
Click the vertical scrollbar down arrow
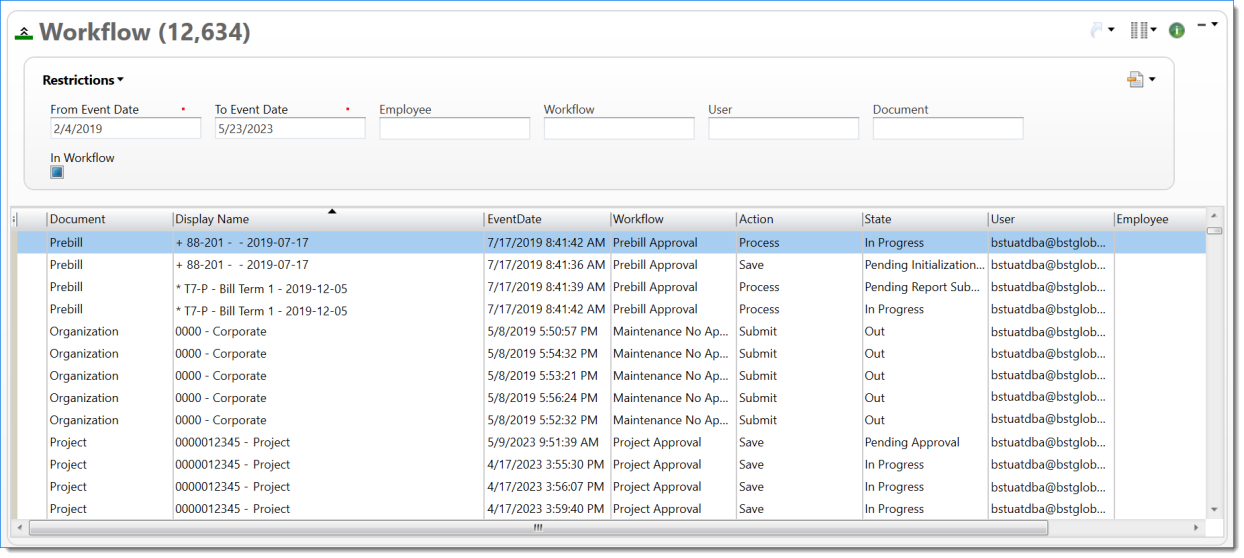[1214, 509]
